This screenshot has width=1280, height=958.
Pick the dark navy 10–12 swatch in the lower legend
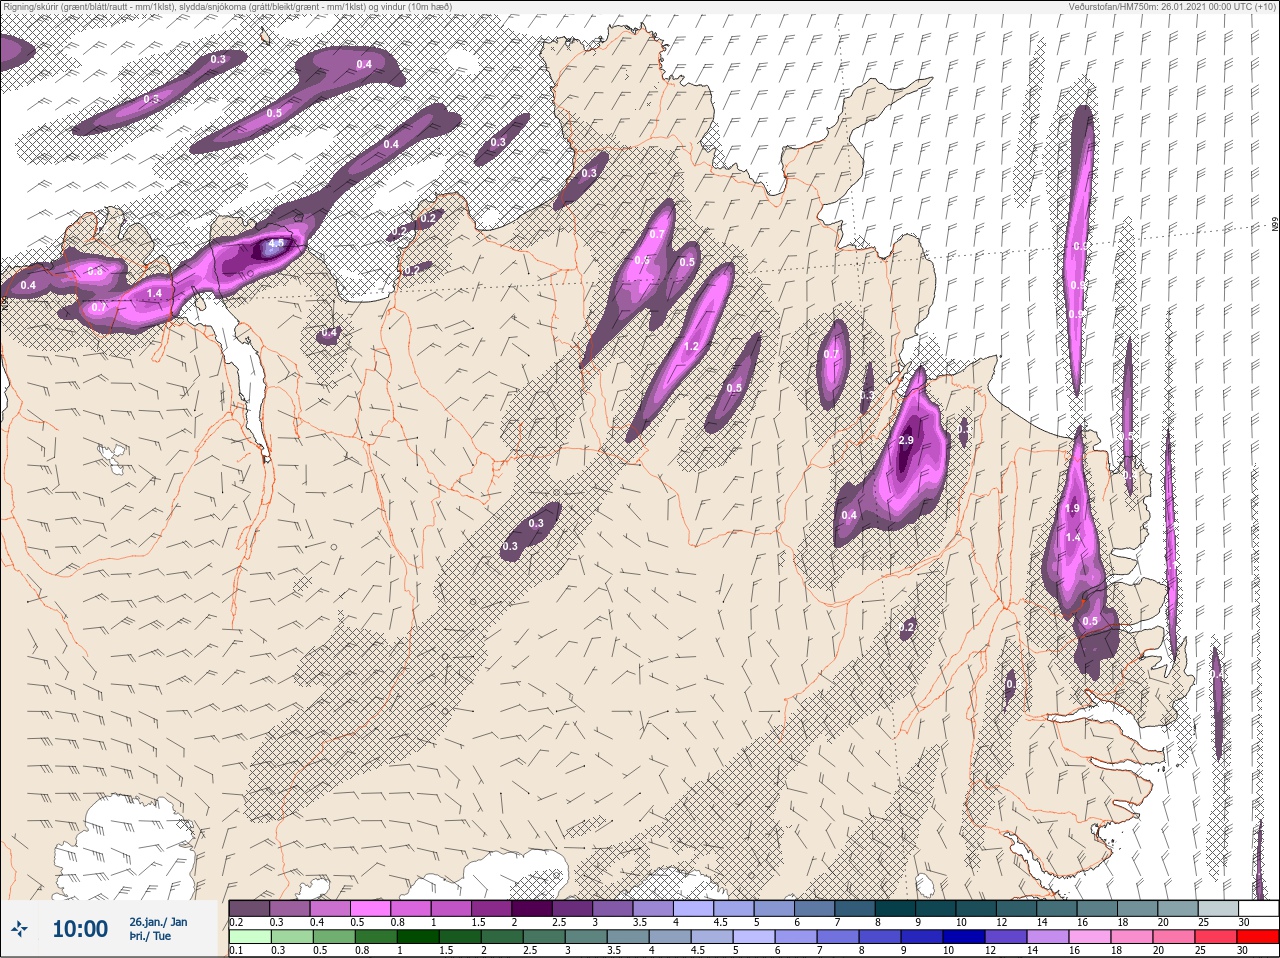point(964,937)
